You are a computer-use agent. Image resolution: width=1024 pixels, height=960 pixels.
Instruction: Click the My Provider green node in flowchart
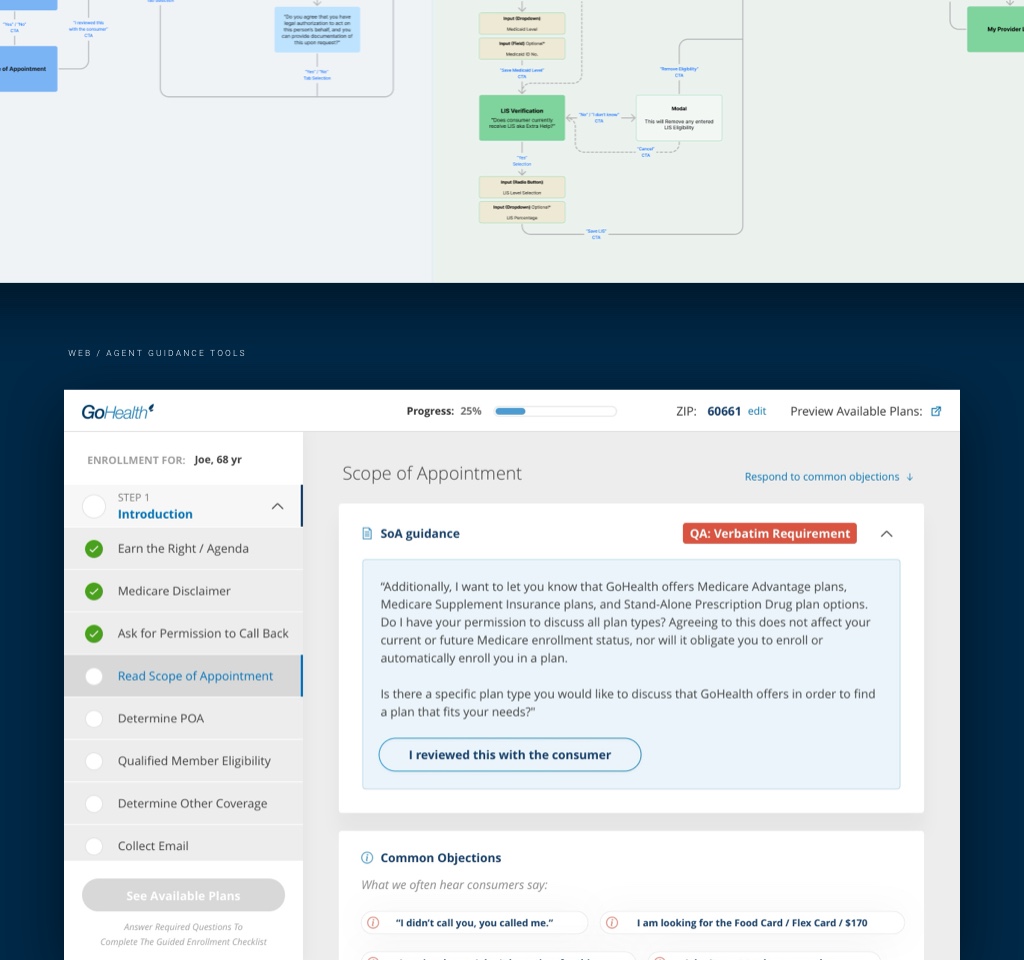(x=995, y=29)
